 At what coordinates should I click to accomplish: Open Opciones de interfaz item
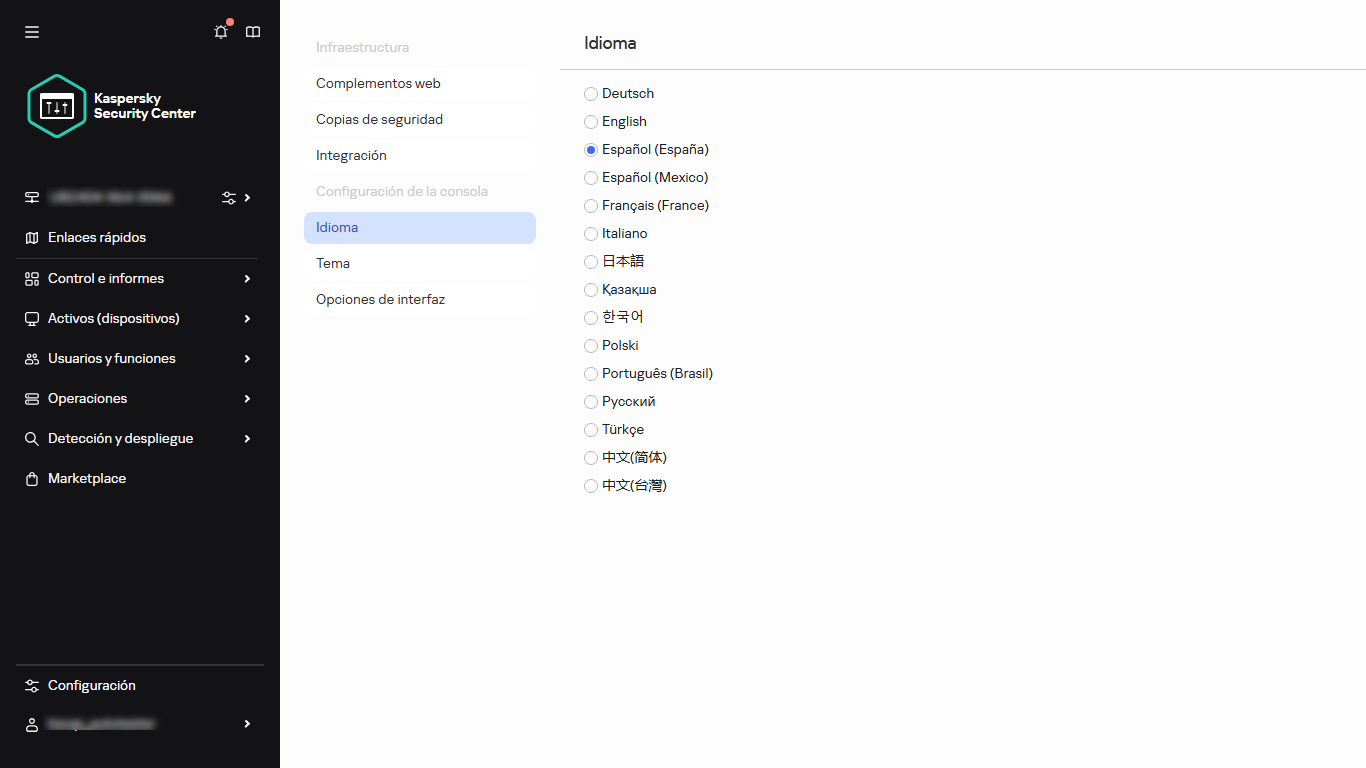click(x=420, y=300)
